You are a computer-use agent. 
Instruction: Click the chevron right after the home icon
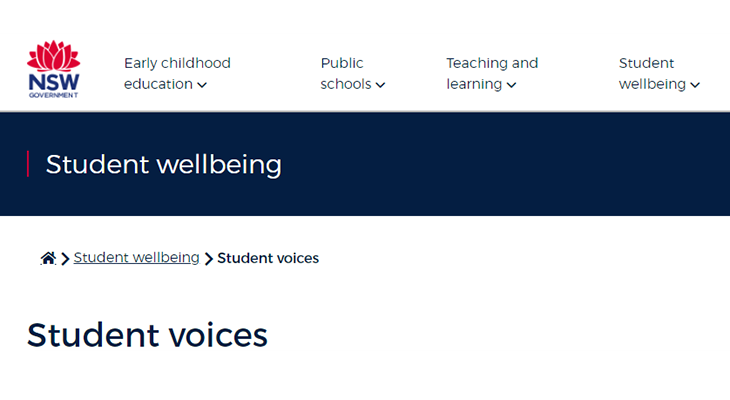(65, 259)
